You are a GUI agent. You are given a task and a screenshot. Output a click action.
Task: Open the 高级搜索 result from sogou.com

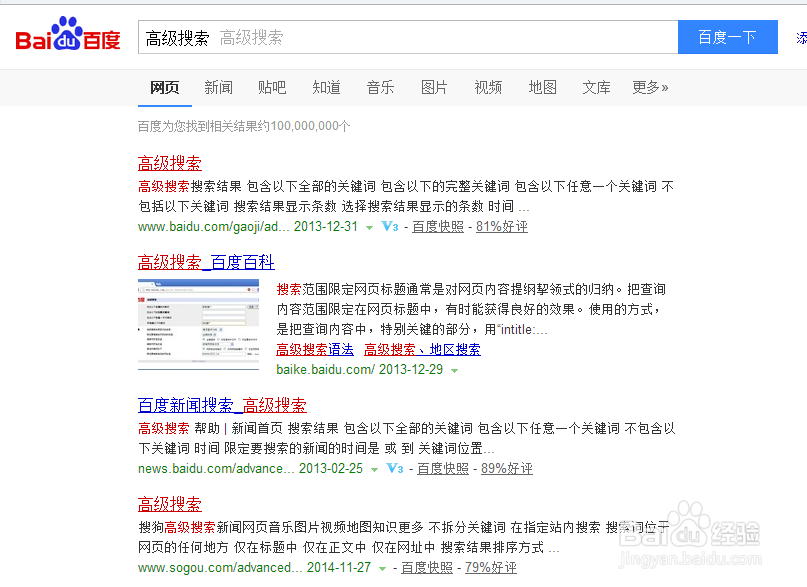click(170, 504)
